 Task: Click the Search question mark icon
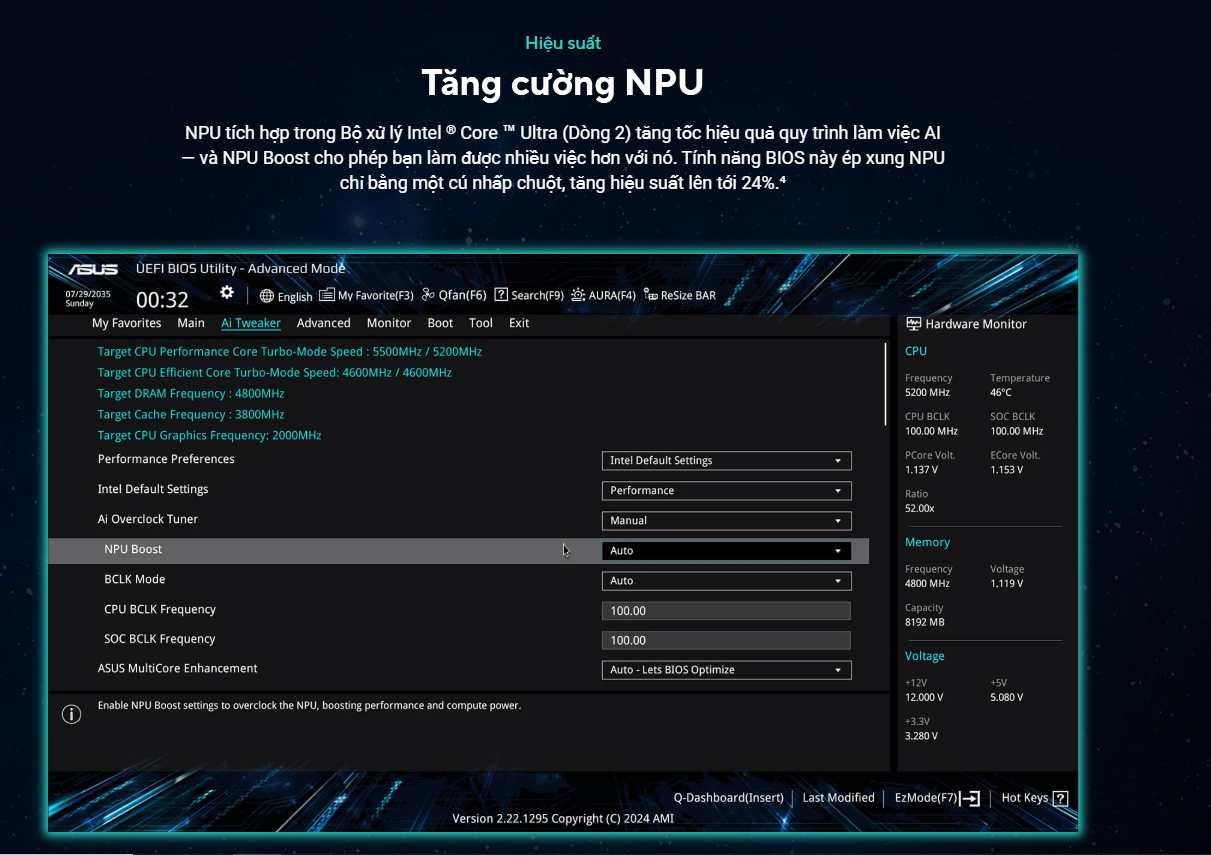click(501, 295)
